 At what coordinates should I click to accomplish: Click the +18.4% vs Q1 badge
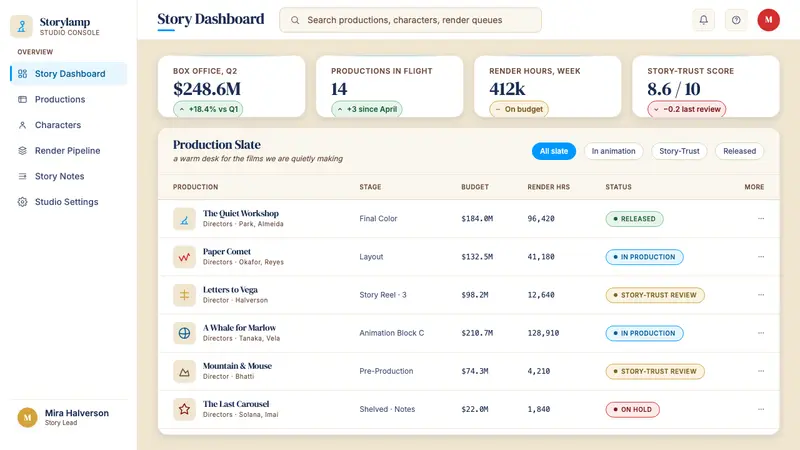point(208,109)
